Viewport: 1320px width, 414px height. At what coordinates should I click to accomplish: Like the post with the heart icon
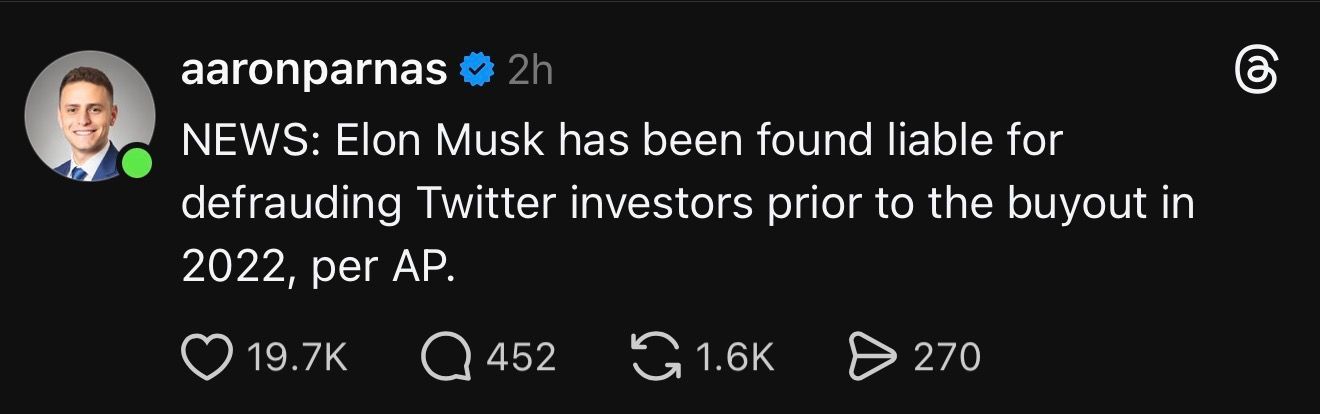(207, 357)
